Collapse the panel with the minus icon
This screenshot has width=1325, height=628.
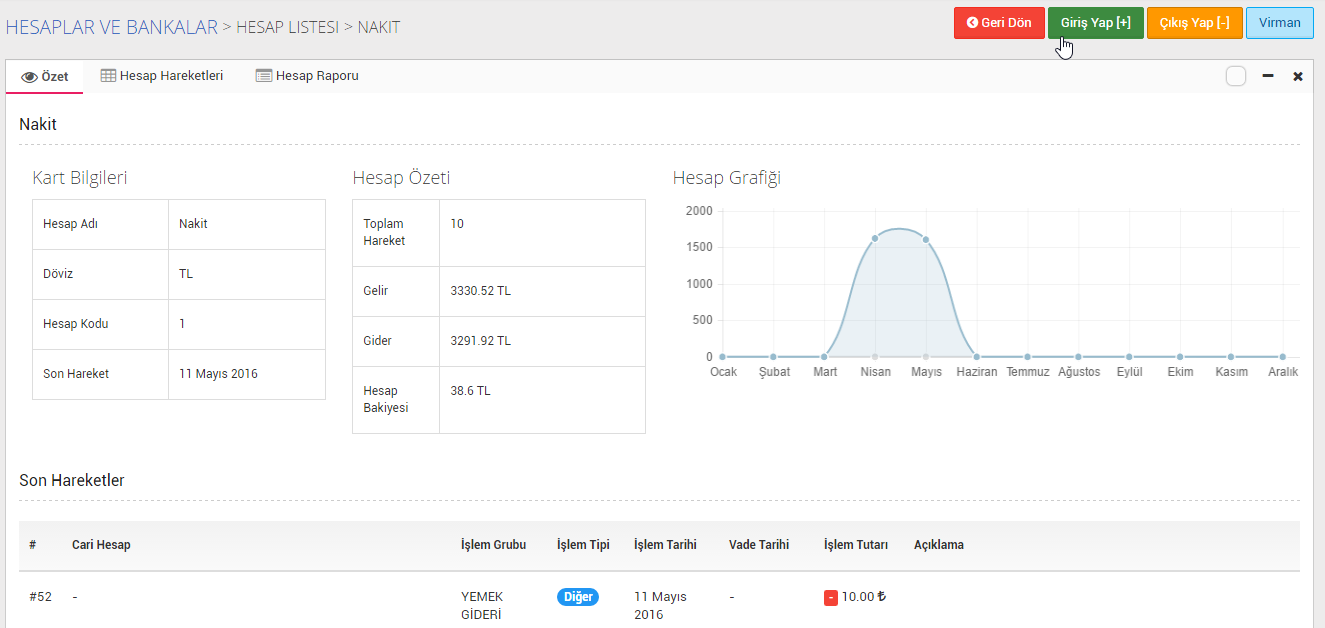click(x=1268, y=76)
